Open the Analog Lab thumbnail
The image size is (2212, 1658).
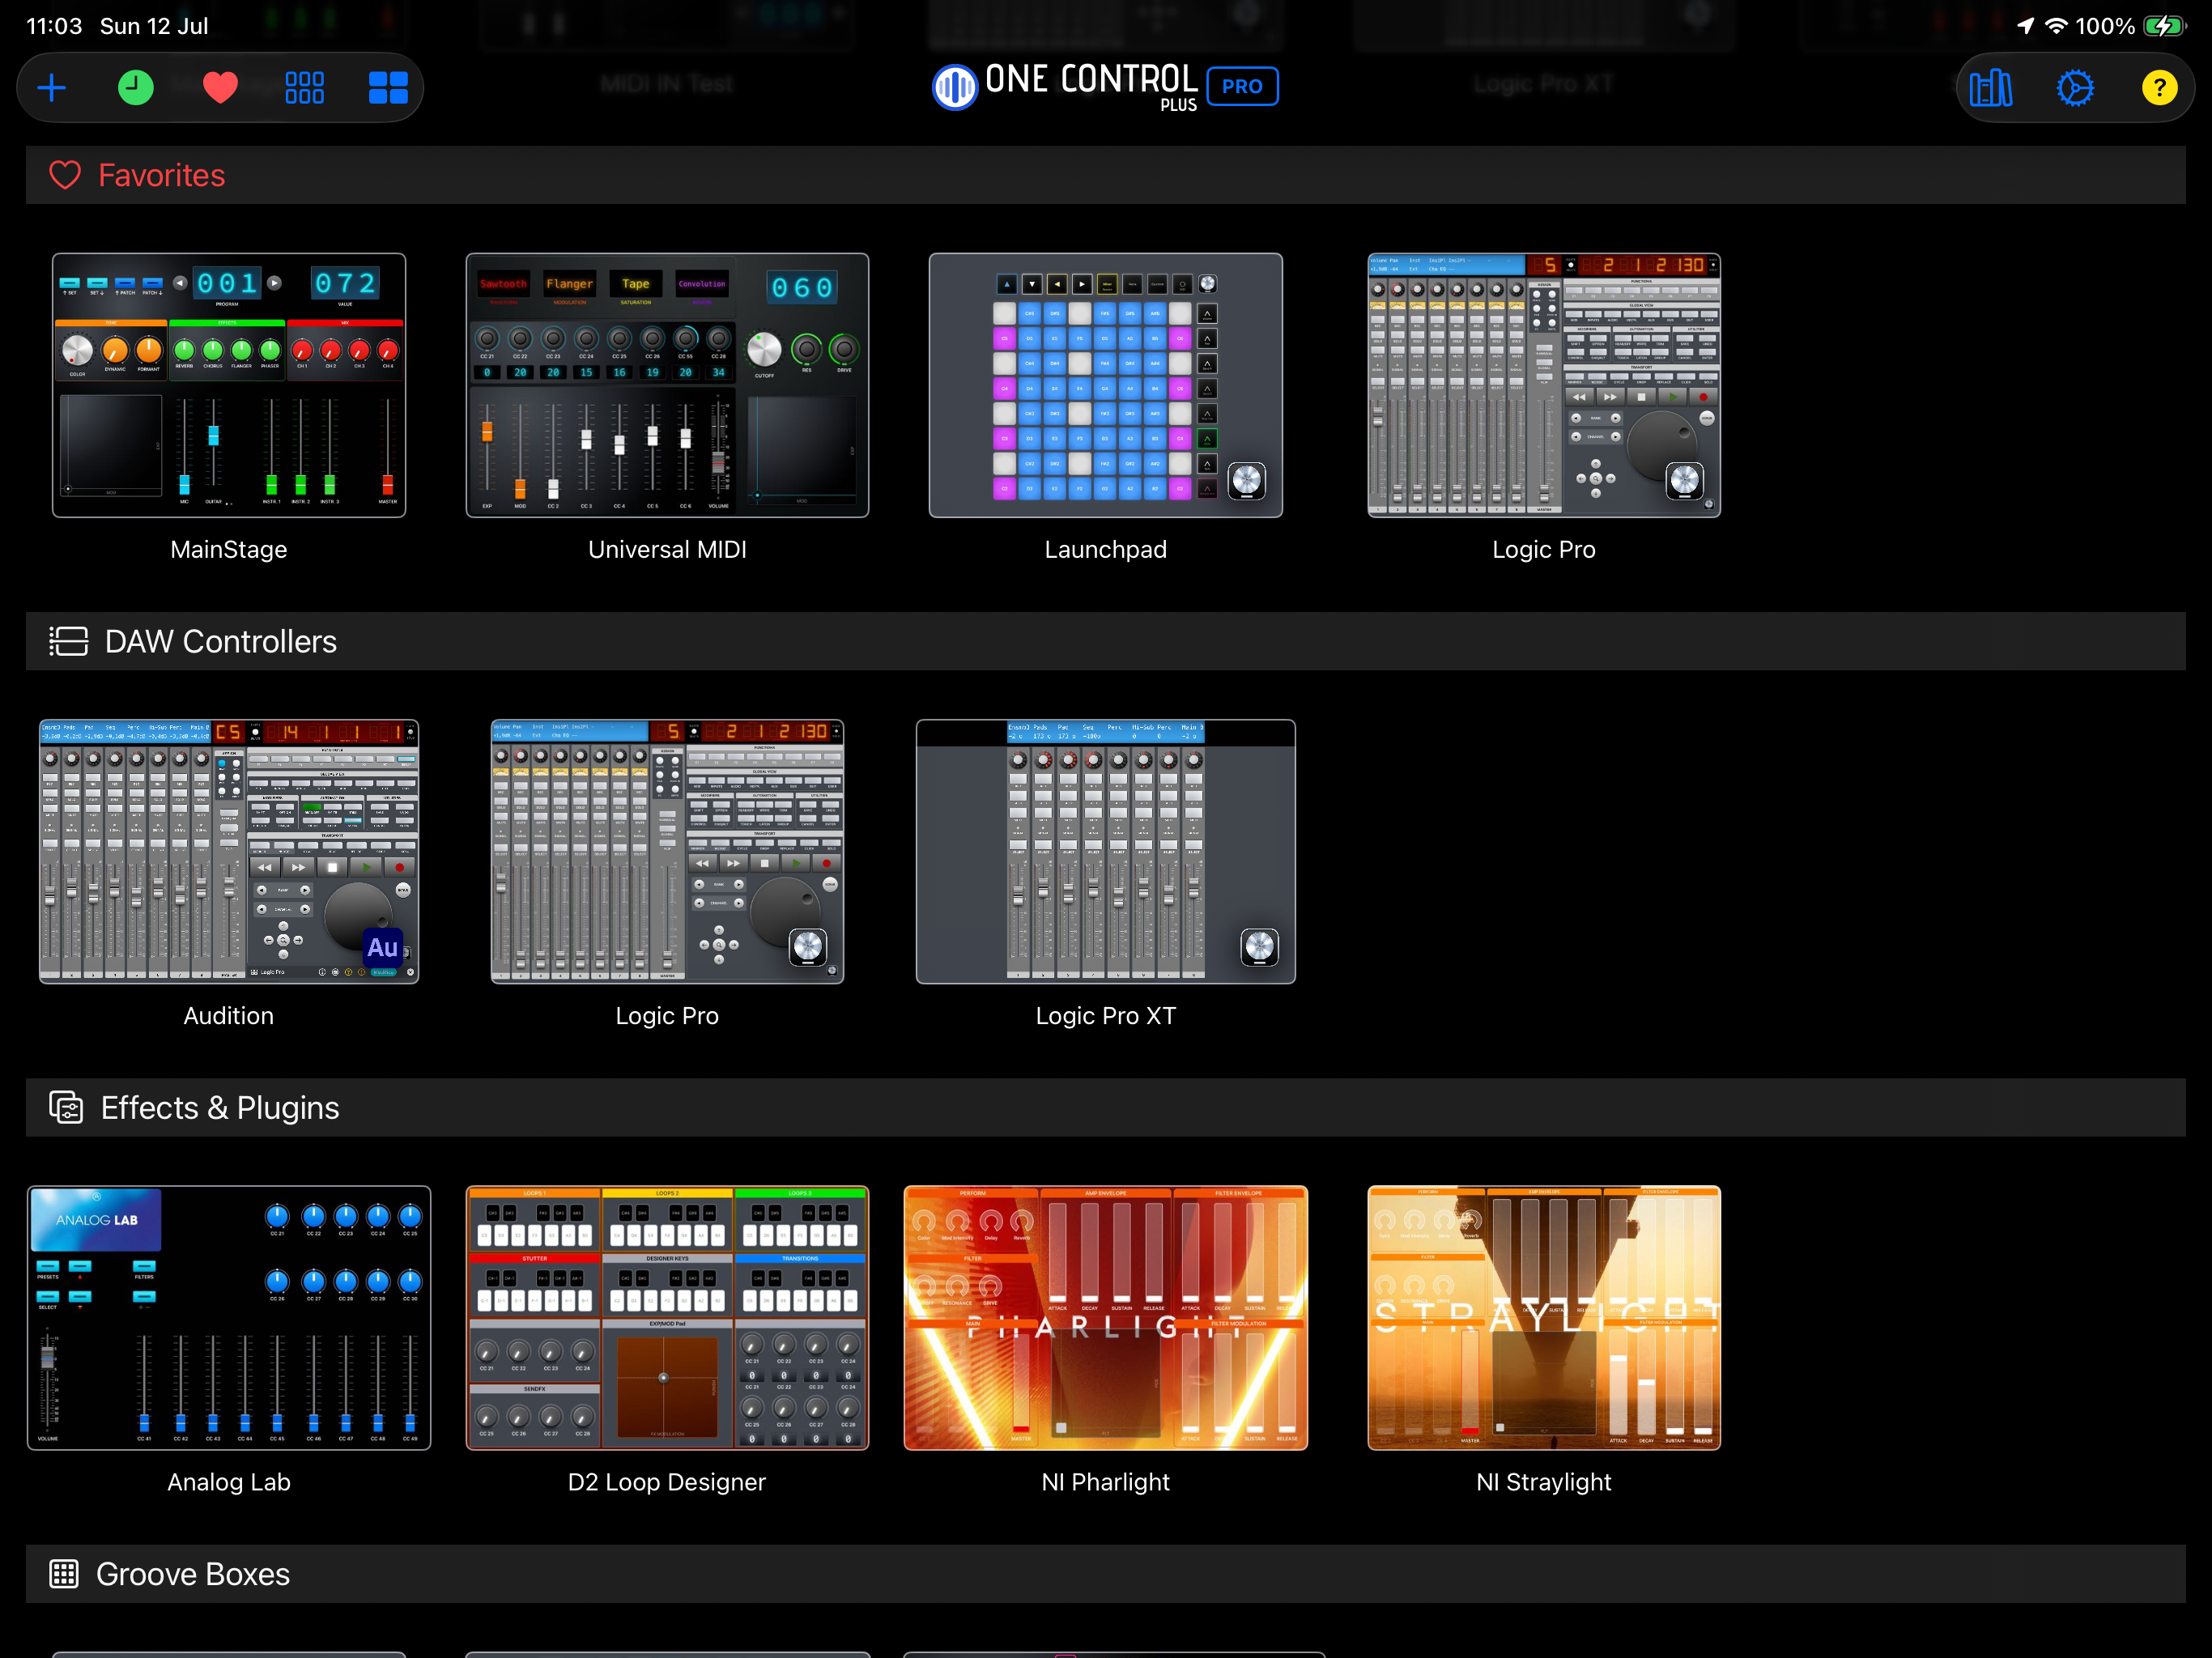[229, 1317]
